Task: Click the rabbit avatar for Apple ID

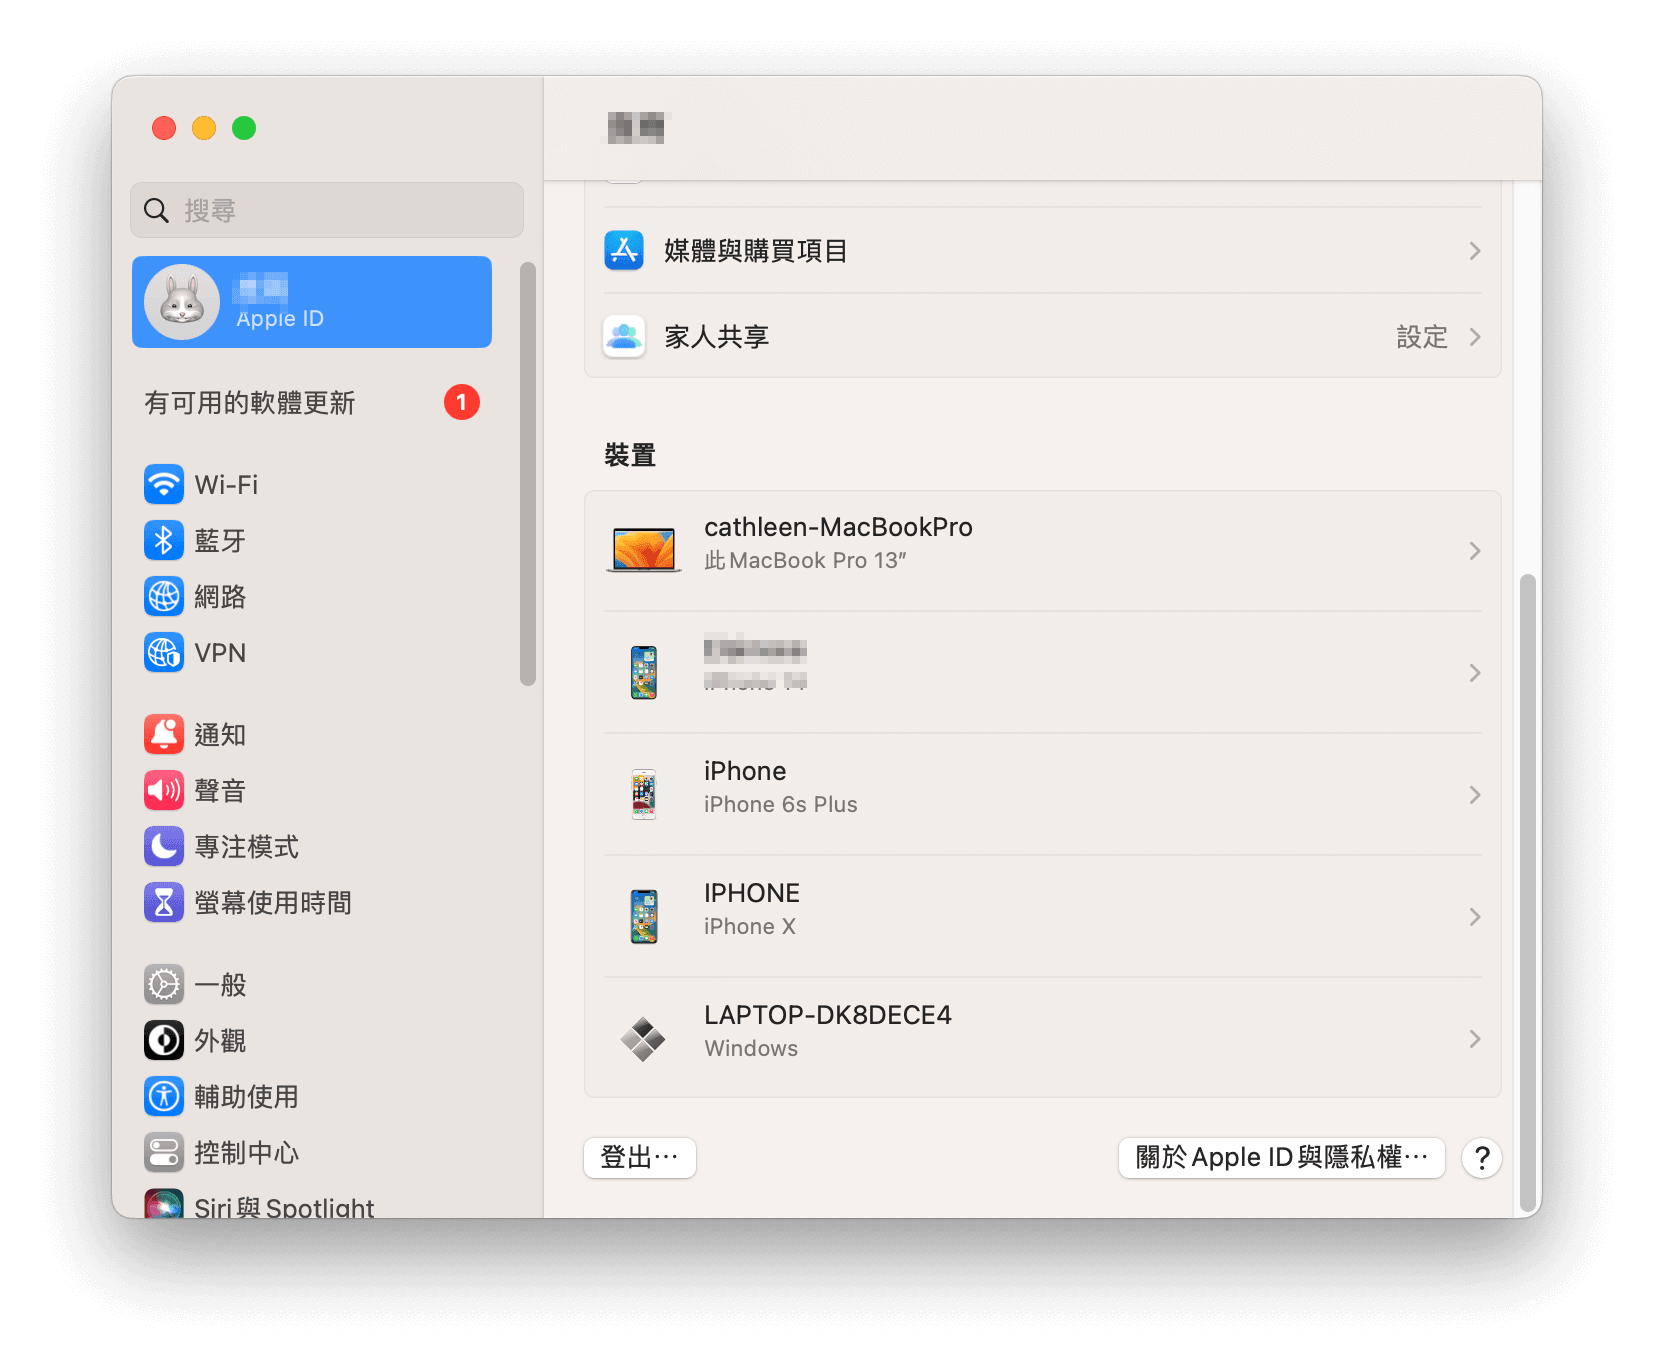Action: (182, 302)
